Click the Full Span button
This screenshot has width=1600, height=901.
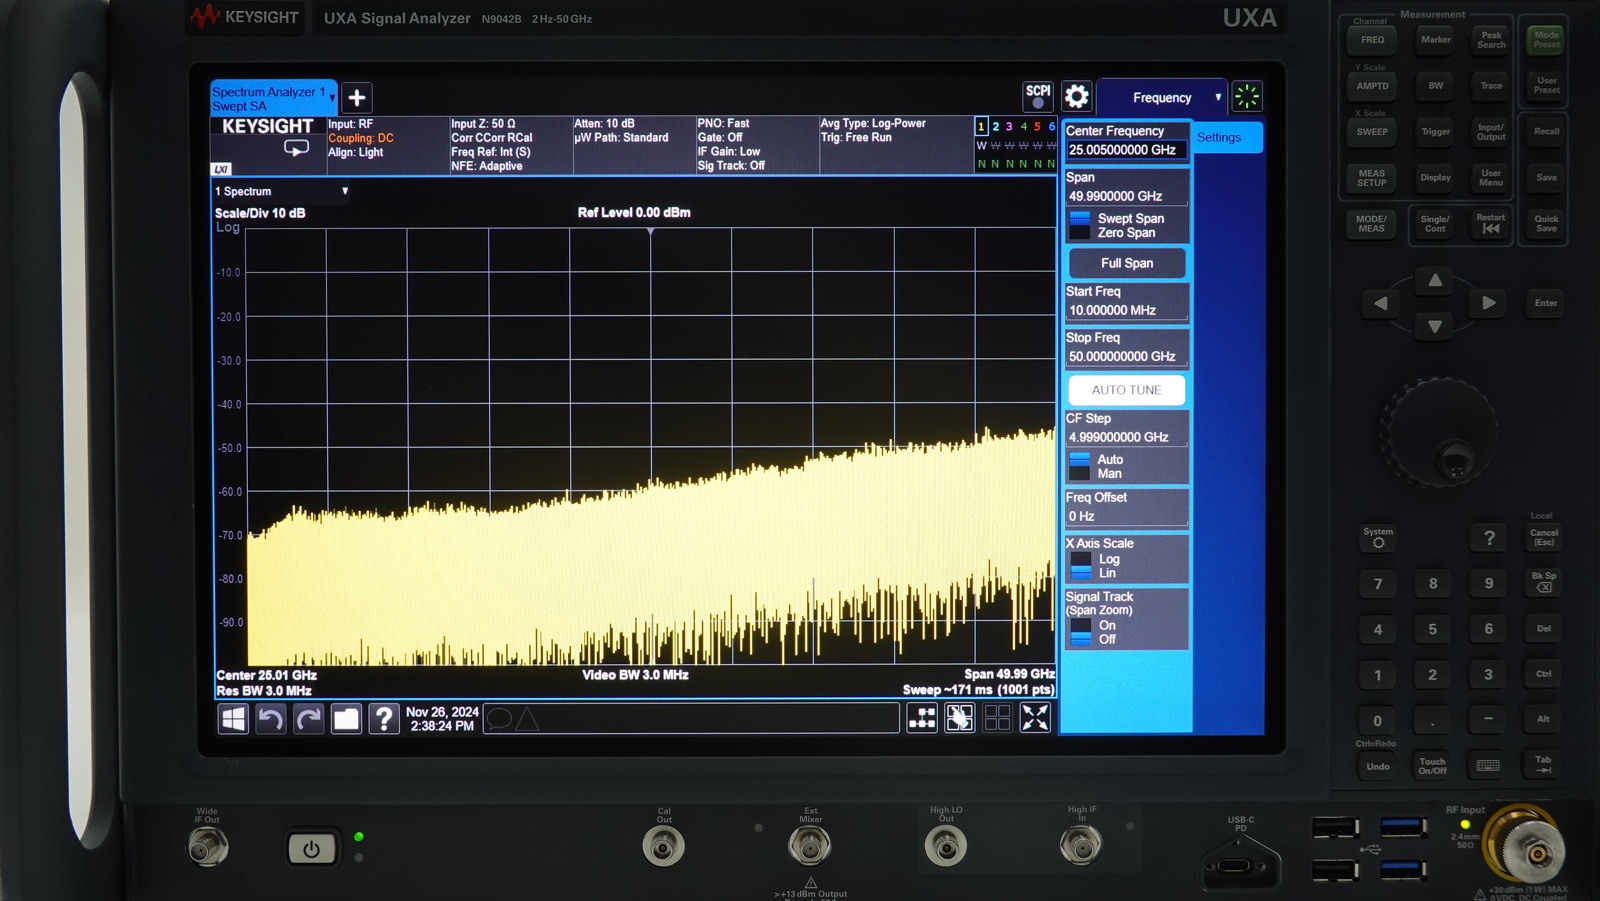click(x=1127, y=263)
